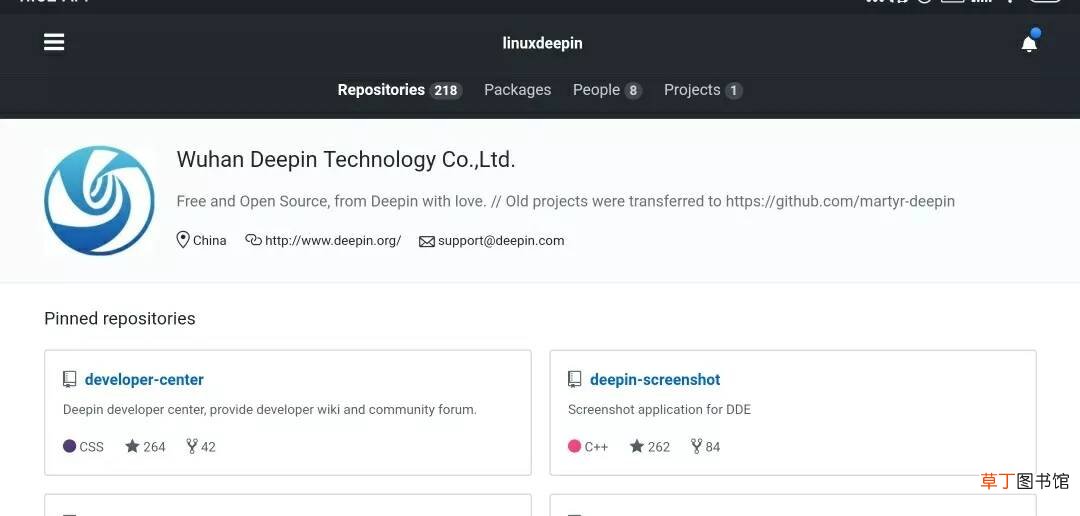
Task: Click the CSS language label
Action: coord(92,446)
